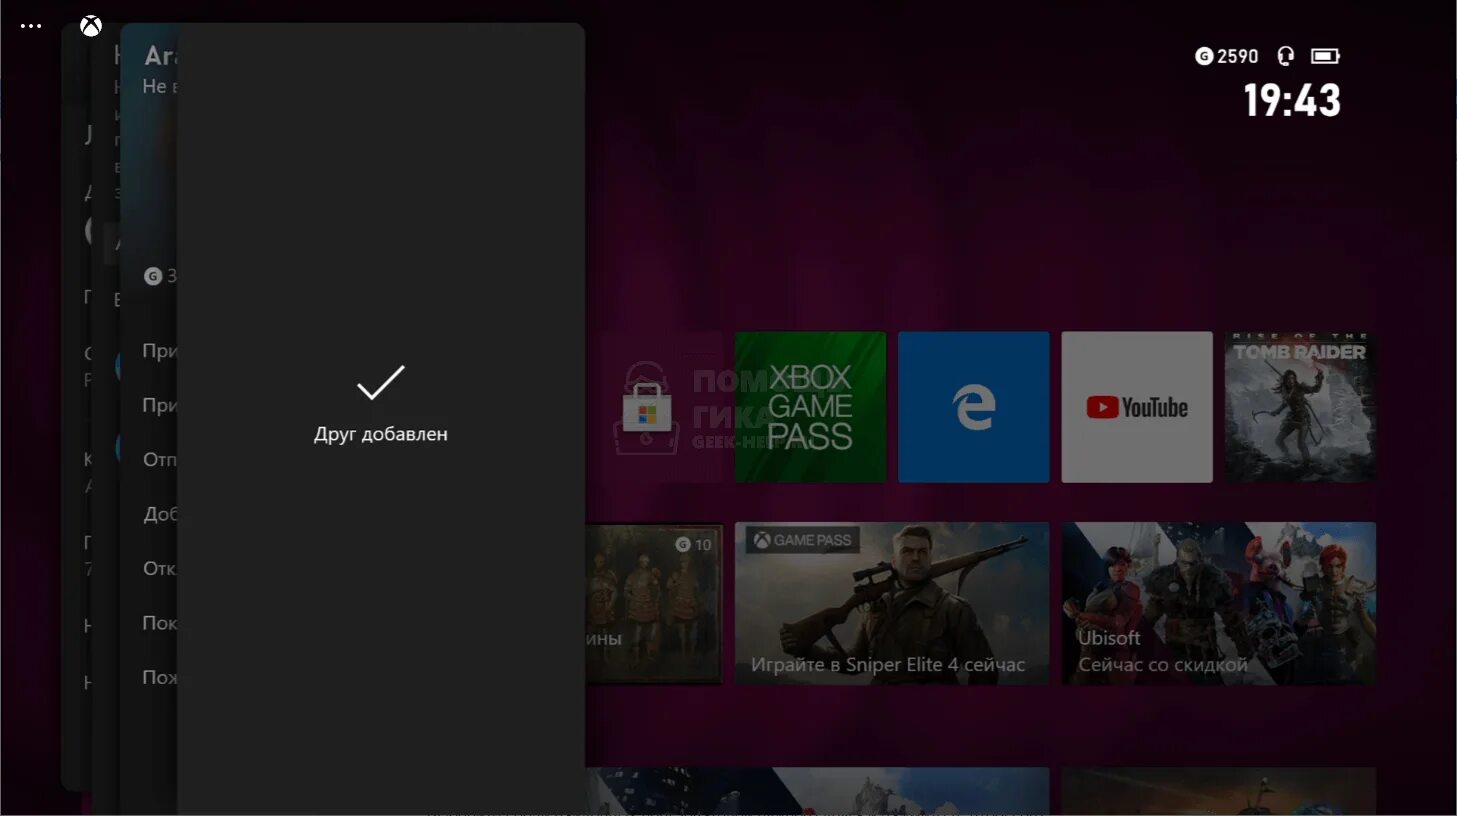Open the YouTube app tile
Viewport: 1457px width, 816px height.
click(x=1137, y=407)
